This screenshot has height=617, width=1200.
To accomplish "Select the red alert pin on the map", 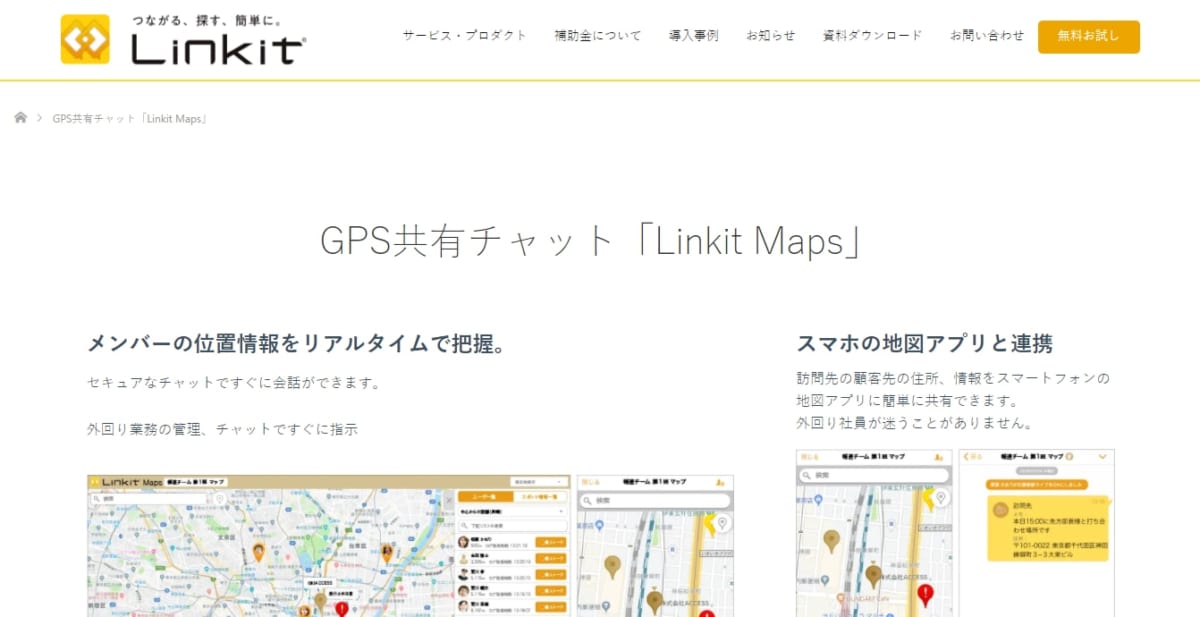I will pos(340,609).
